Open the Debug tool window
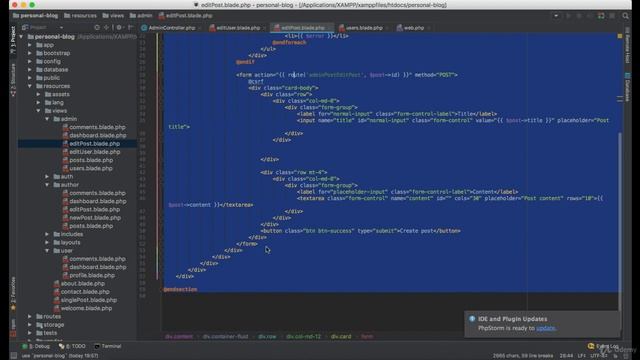The height and width of the screenshot is (360, 640). (36, 346)
